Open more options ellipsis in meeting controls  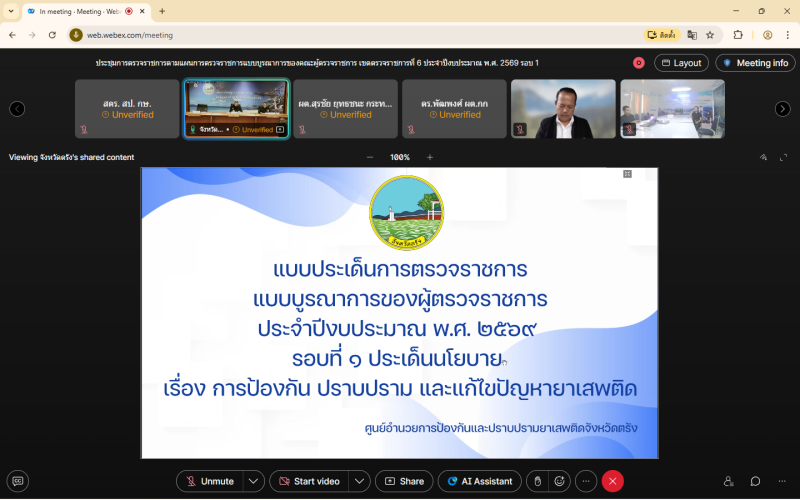(x=587, y=481)
